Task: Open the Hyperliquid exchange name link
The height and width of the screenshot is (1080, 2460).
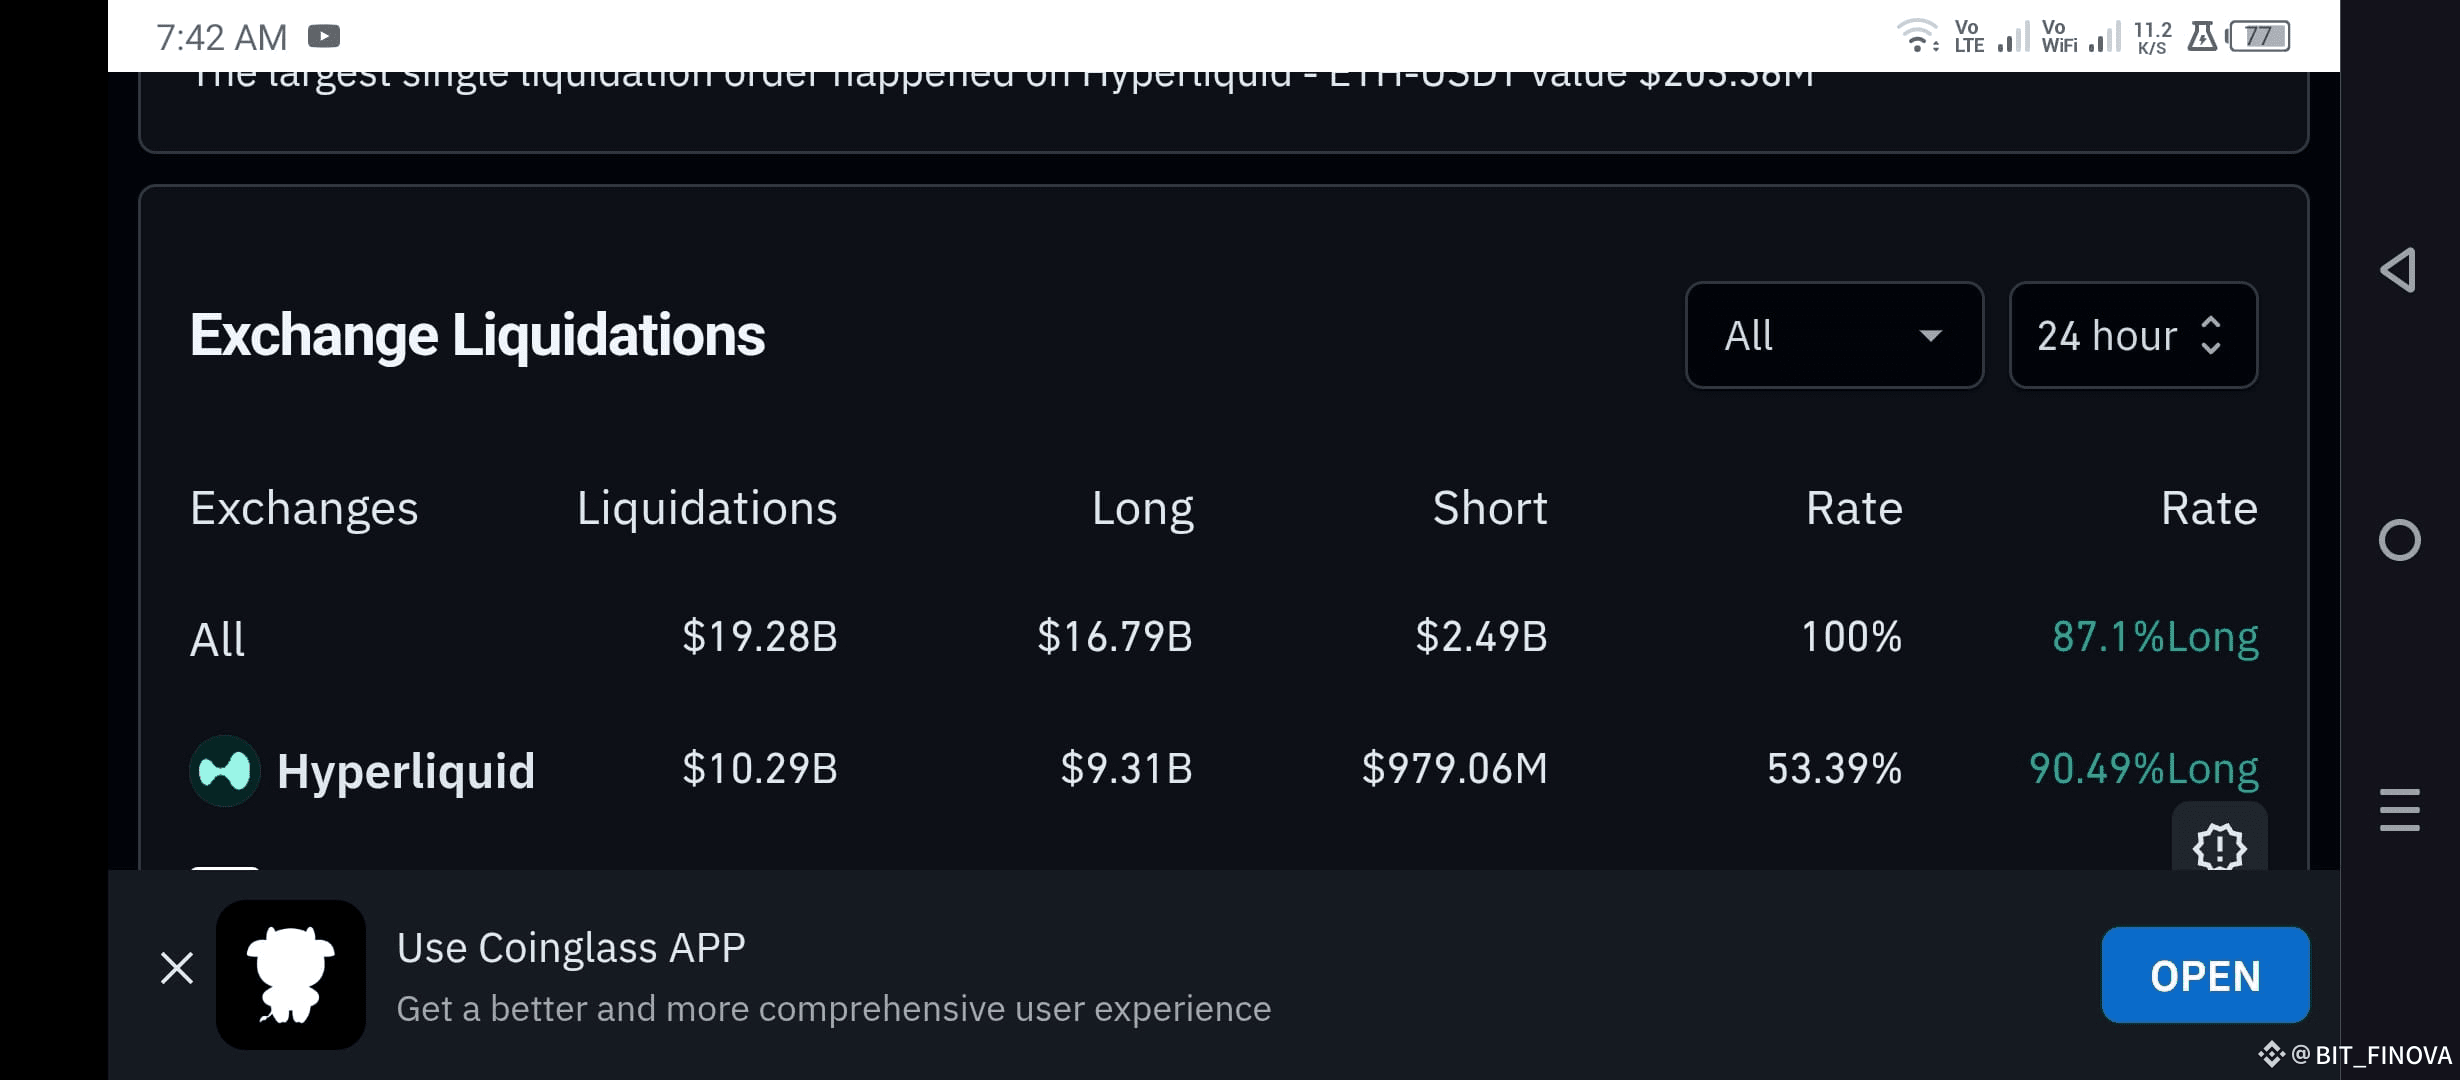Action: pyautogui.click(x=406, y=771)
